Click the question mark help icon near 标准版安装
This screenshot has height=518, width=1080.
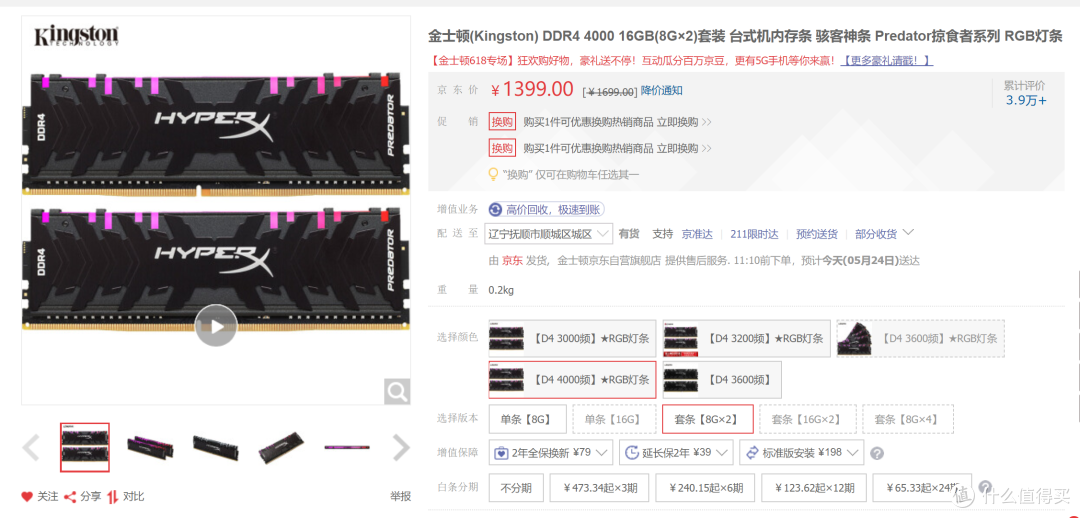[x=877, y=453]
